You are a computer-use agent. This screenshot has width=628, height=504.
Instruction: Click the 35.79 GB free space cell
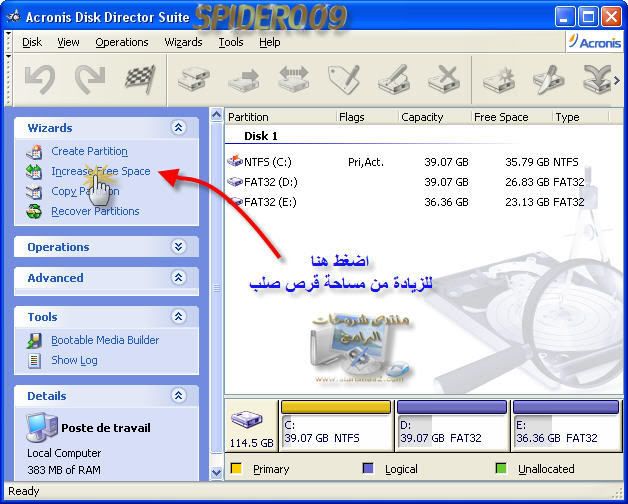click(x=527, y=162)
